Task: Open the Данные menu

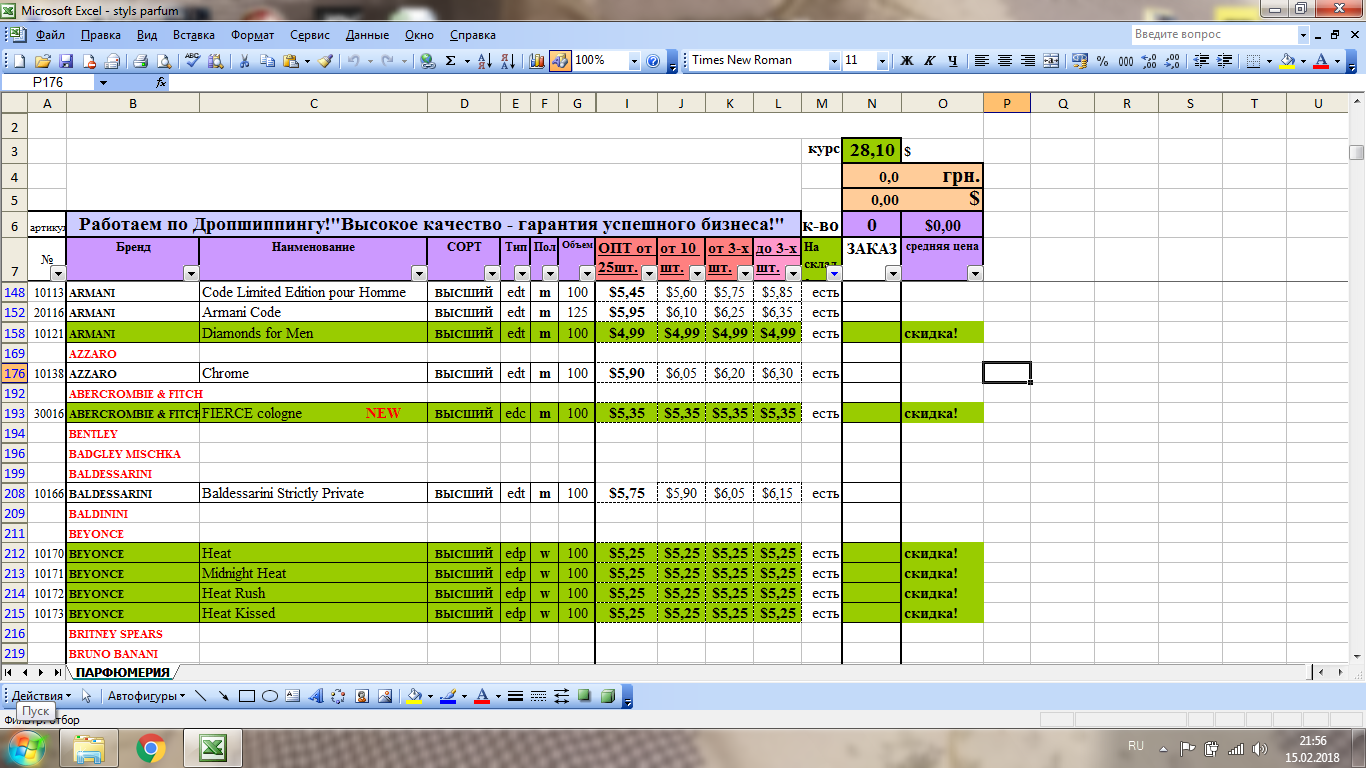Action: (x=367, y=35)
